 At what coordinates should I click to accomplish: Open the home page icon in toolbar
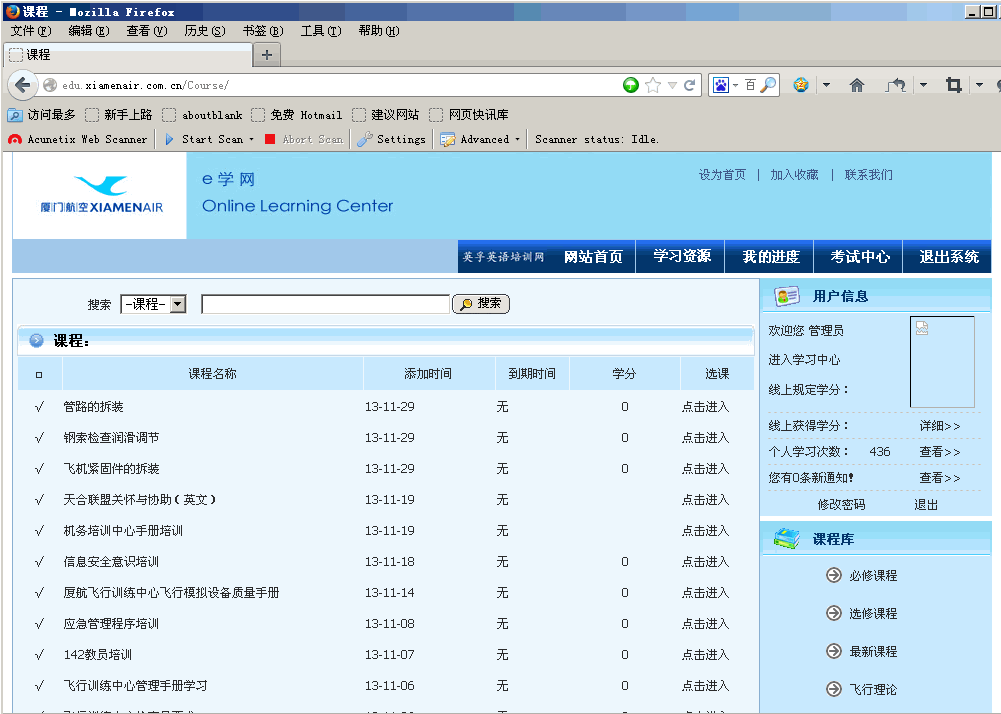(x=857, y=85)
